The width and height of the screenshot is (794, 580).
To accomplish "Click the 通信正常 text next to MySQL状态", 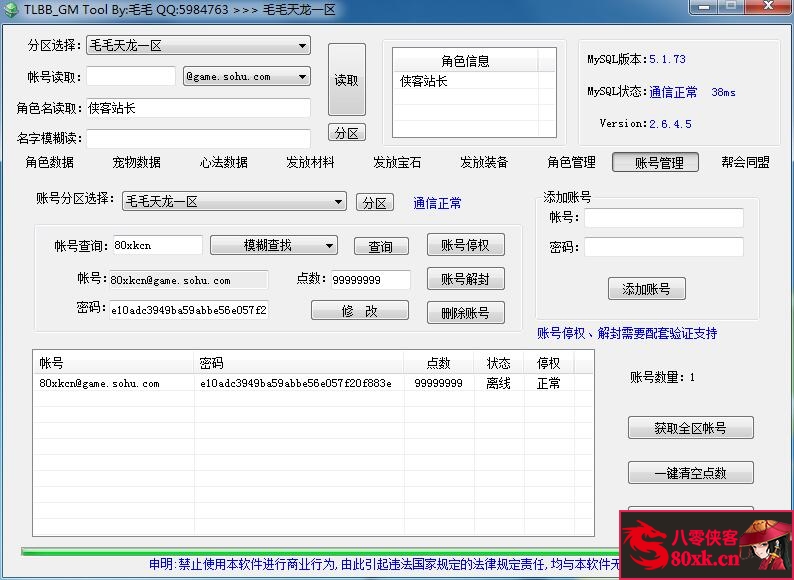I will pos(673,92).
